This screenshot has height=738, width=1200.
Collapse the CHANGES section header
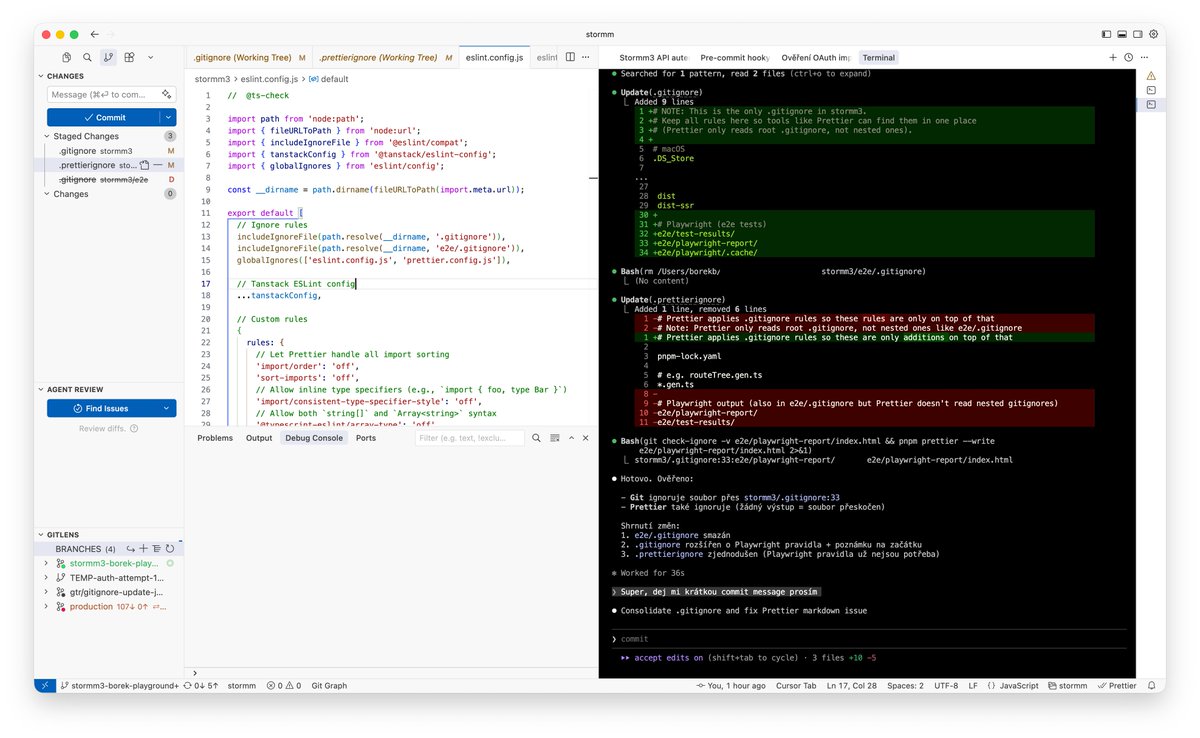point(65,76)
